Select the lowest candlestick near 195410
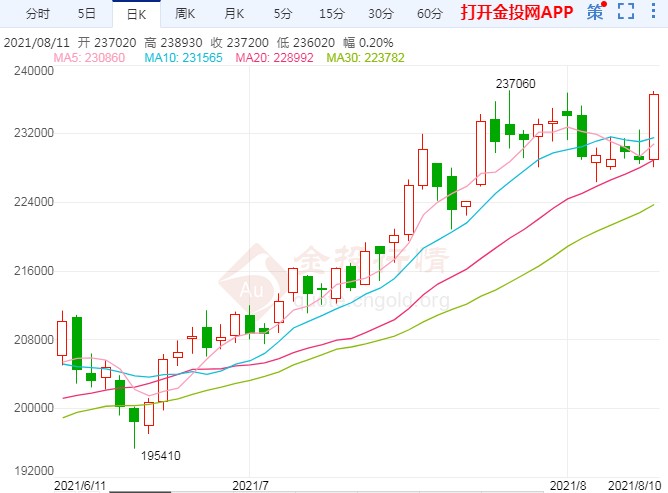Viewport: 668px width, 493px height. click(x=134, y=415)
